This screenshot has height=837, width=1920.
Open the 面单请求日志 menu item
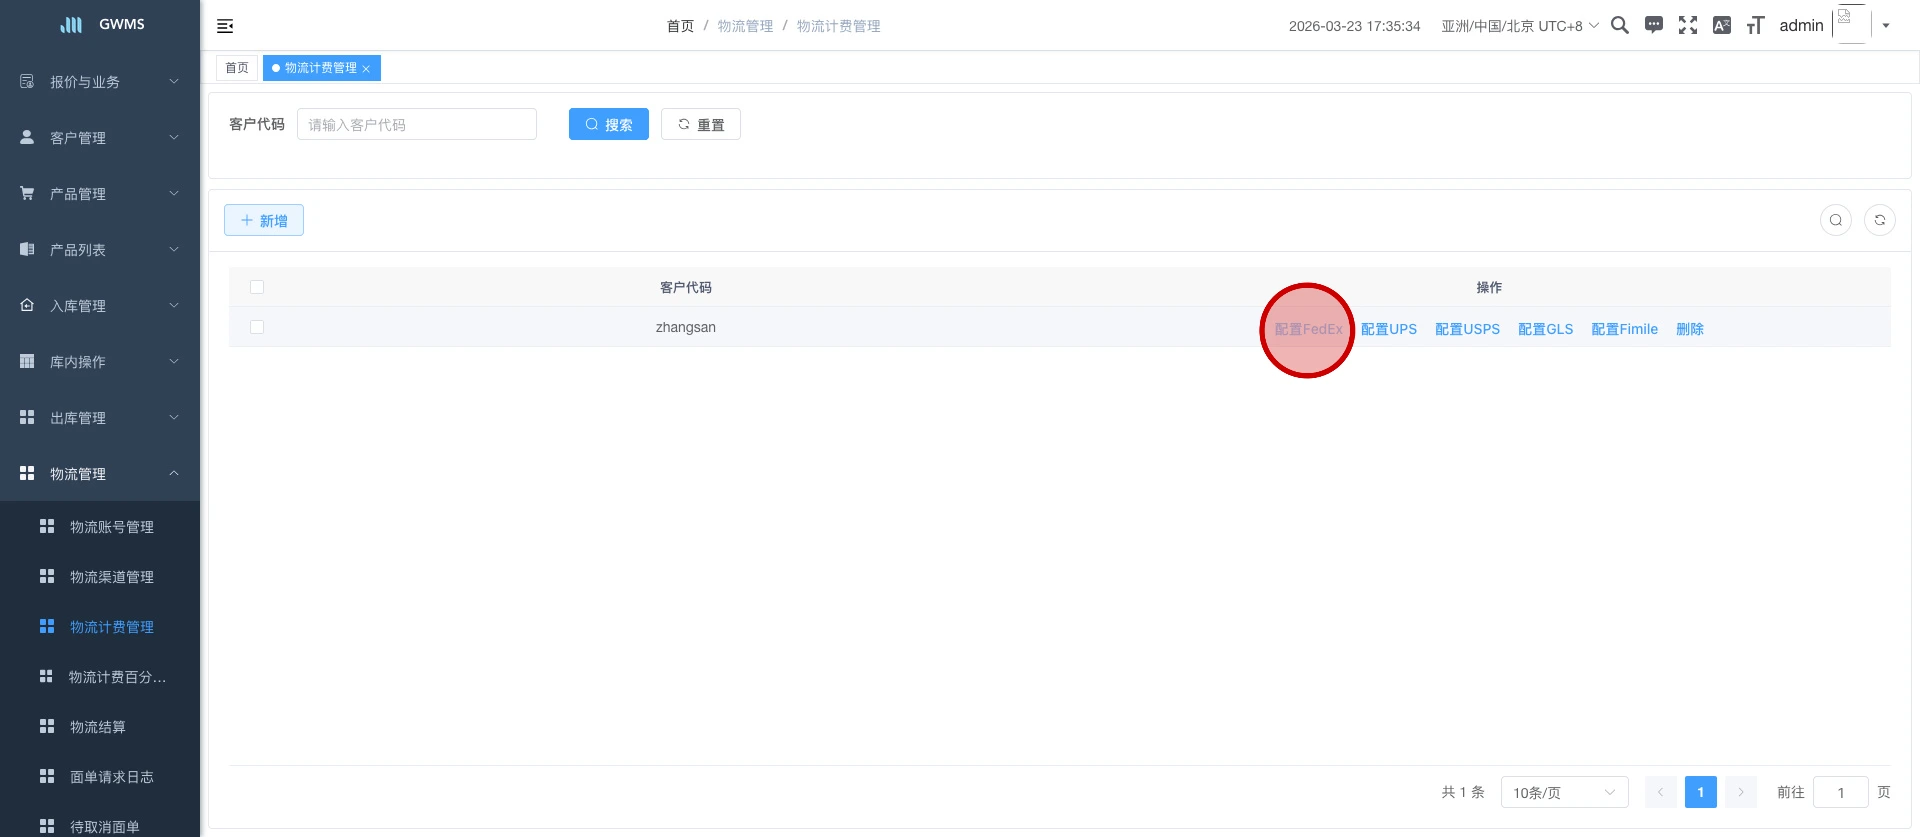(100, 777)
